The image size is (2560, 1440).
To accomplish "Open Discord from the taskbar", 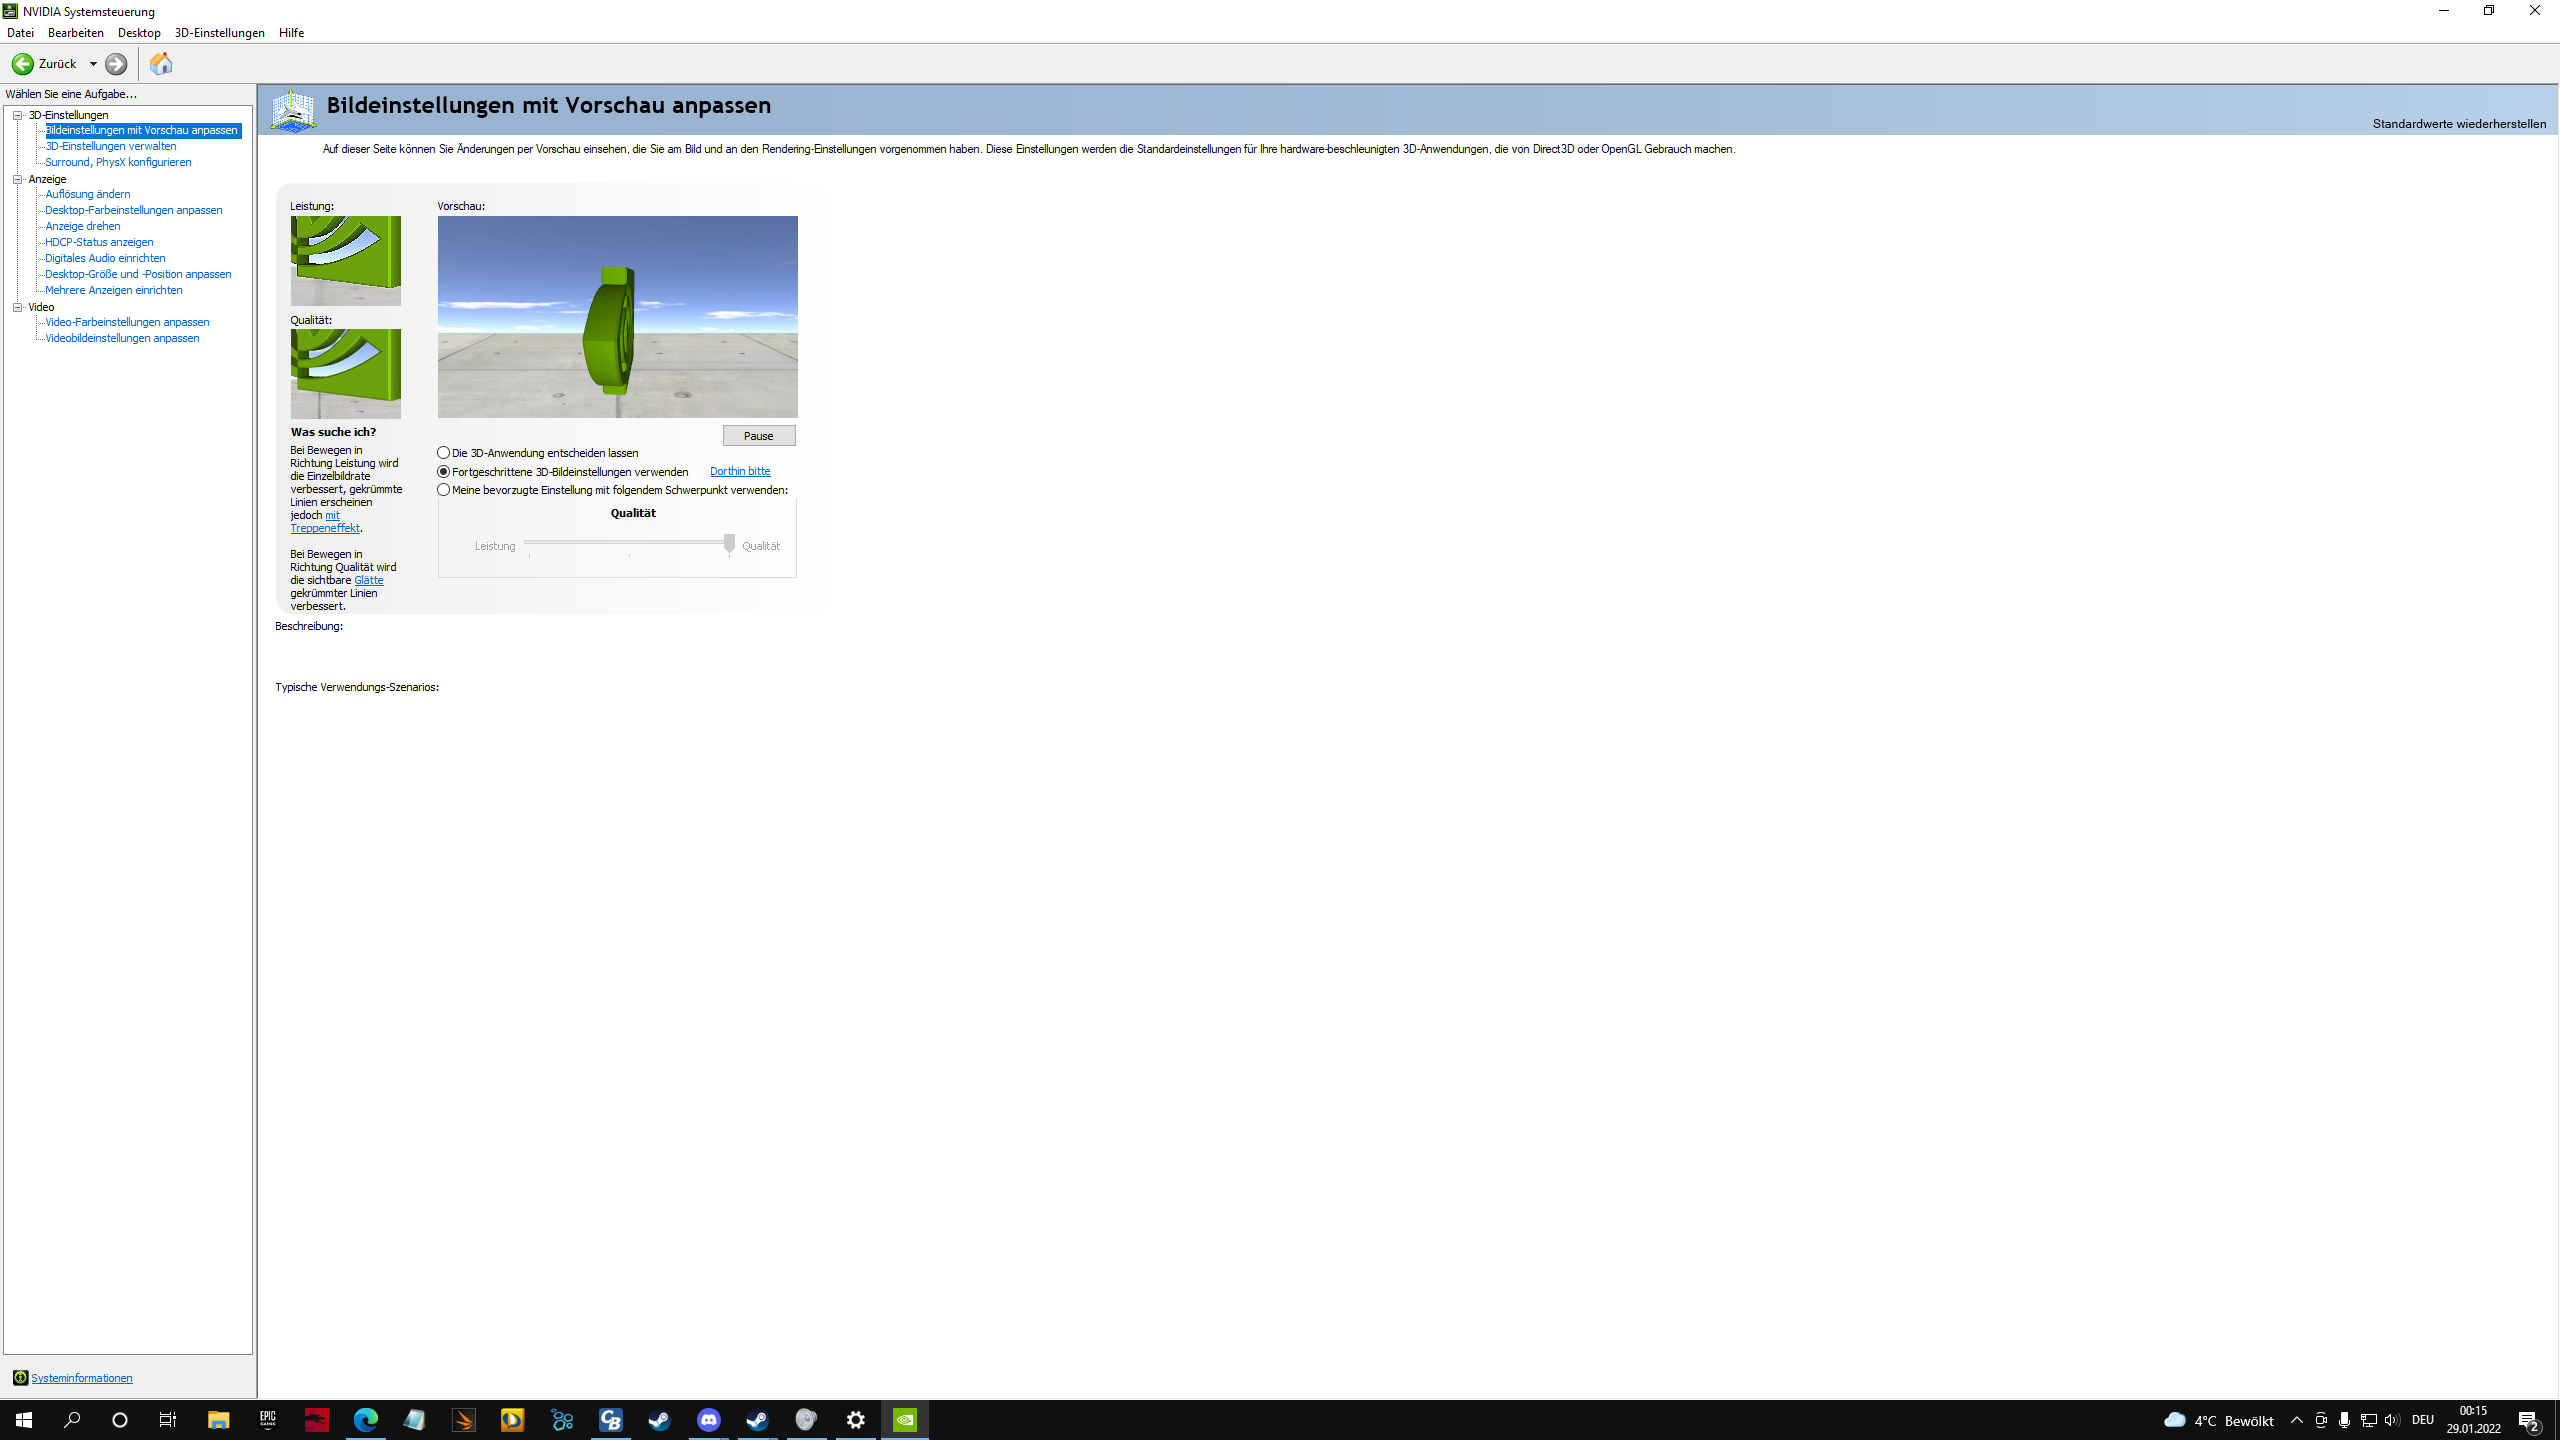I will click(709, 1420).
